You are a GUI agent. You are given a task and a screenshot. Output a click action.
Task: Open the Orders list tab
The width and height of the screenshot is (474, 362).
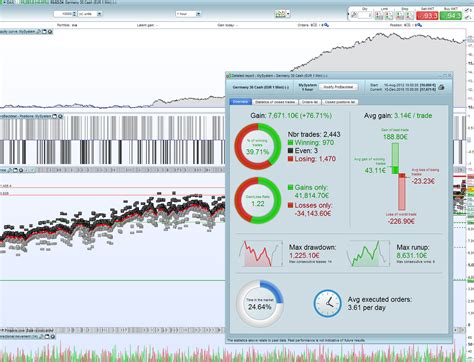[x=310, y=102]
